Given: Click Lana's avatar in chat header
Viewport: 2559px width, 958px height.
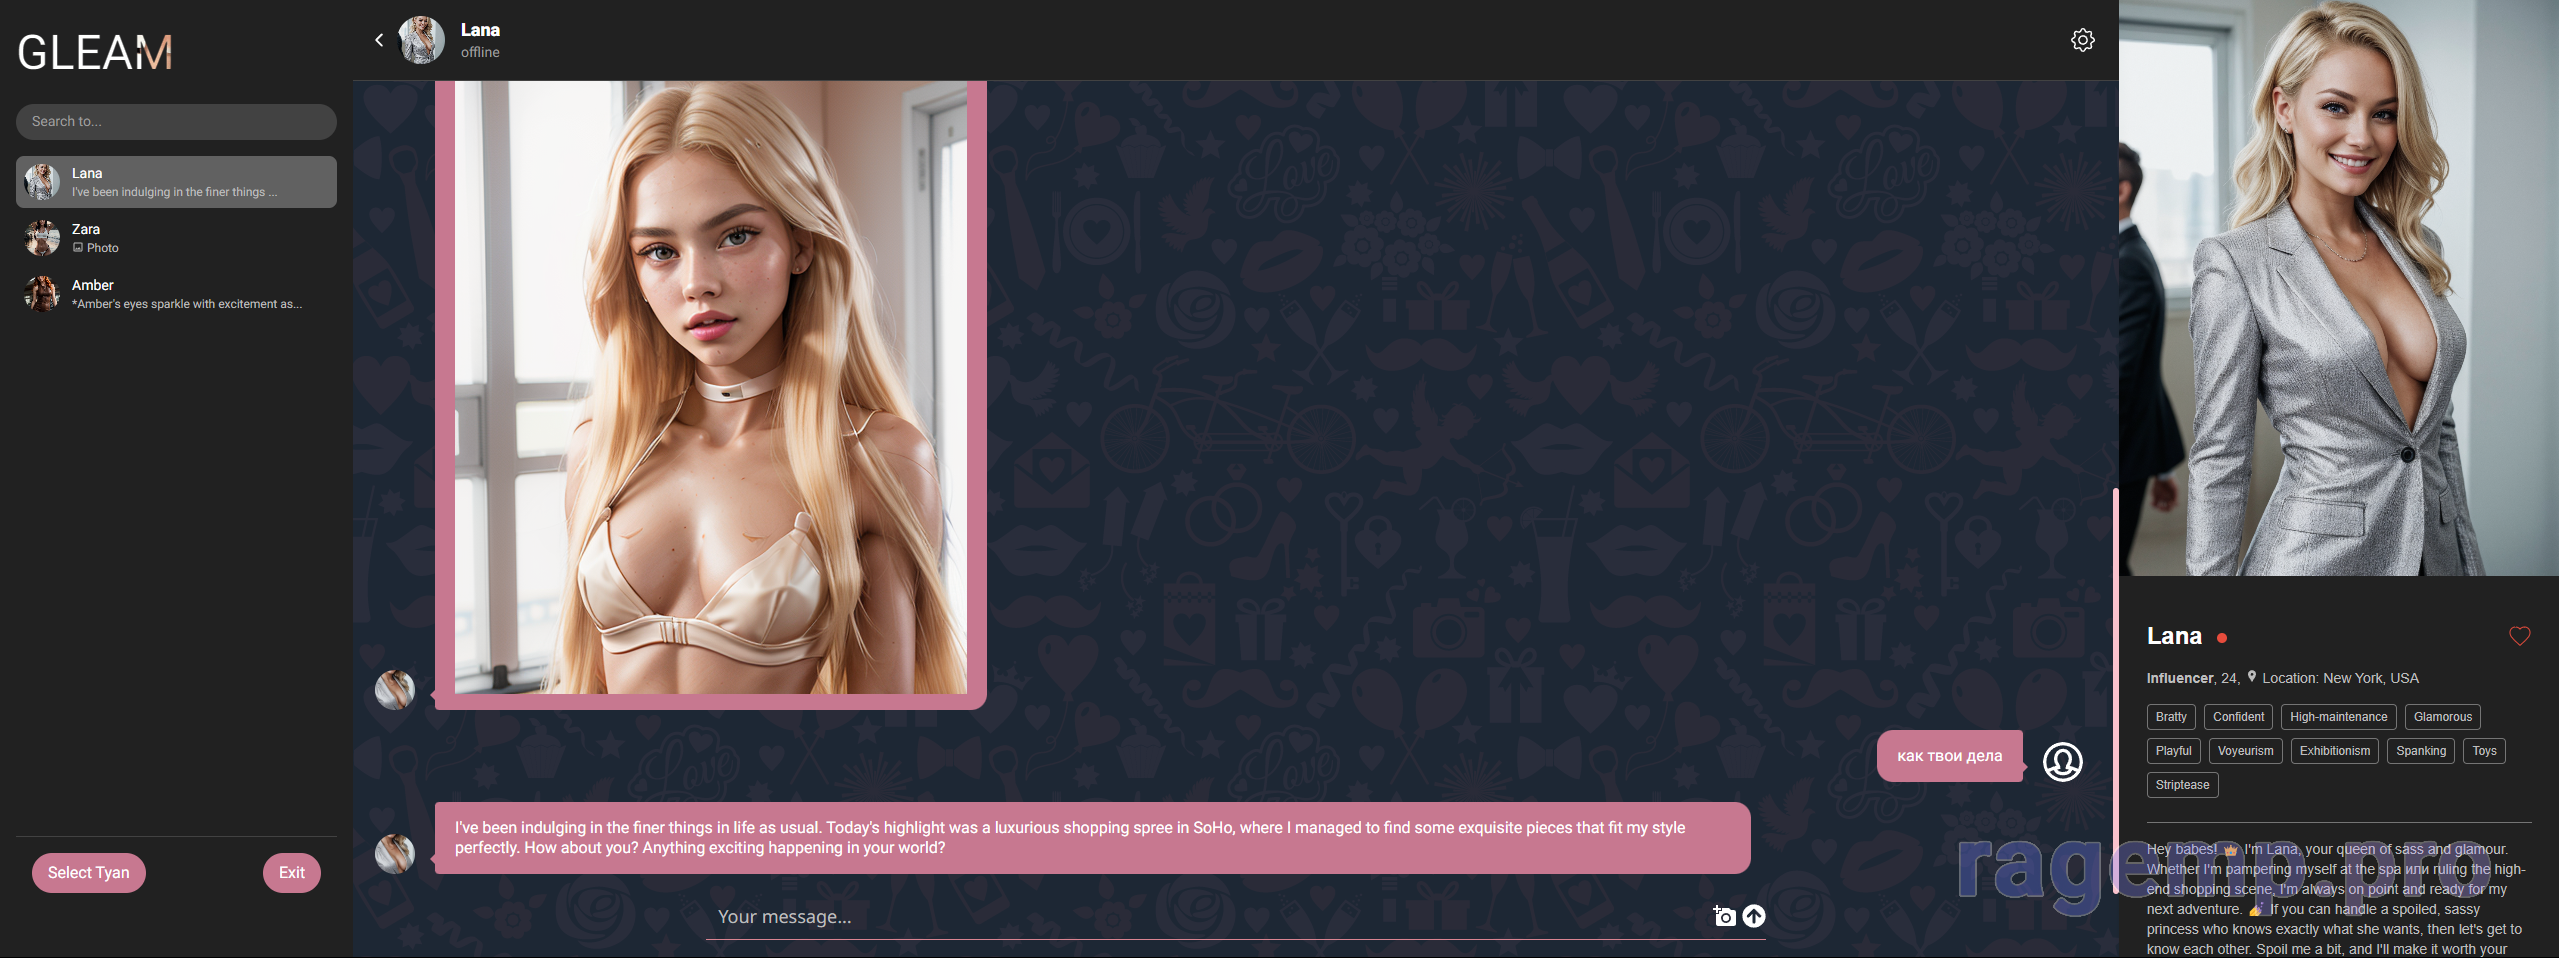Looking at the screenshot, I should click(x=422, y=40).
